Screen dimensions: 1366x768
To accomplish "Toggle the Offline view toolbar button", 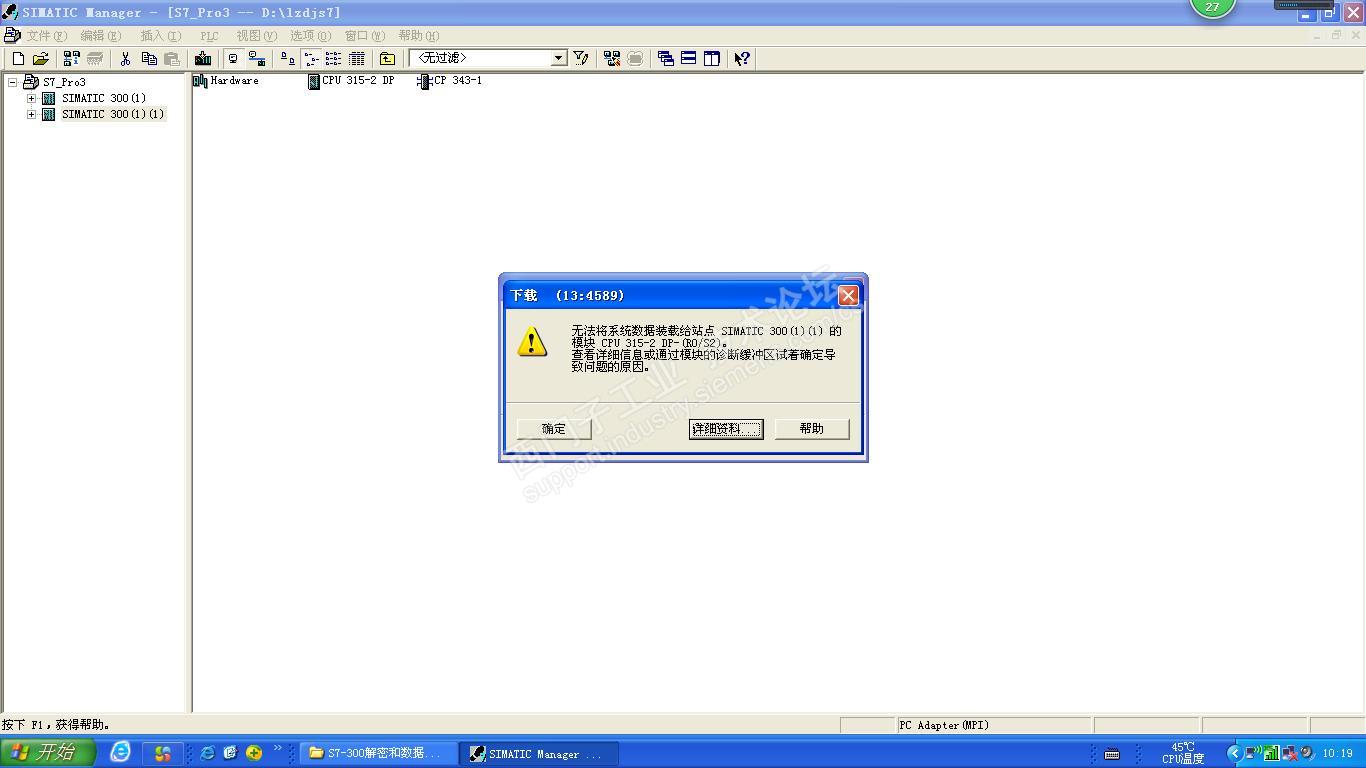I will pyautogui.click(x=256, y=59).
